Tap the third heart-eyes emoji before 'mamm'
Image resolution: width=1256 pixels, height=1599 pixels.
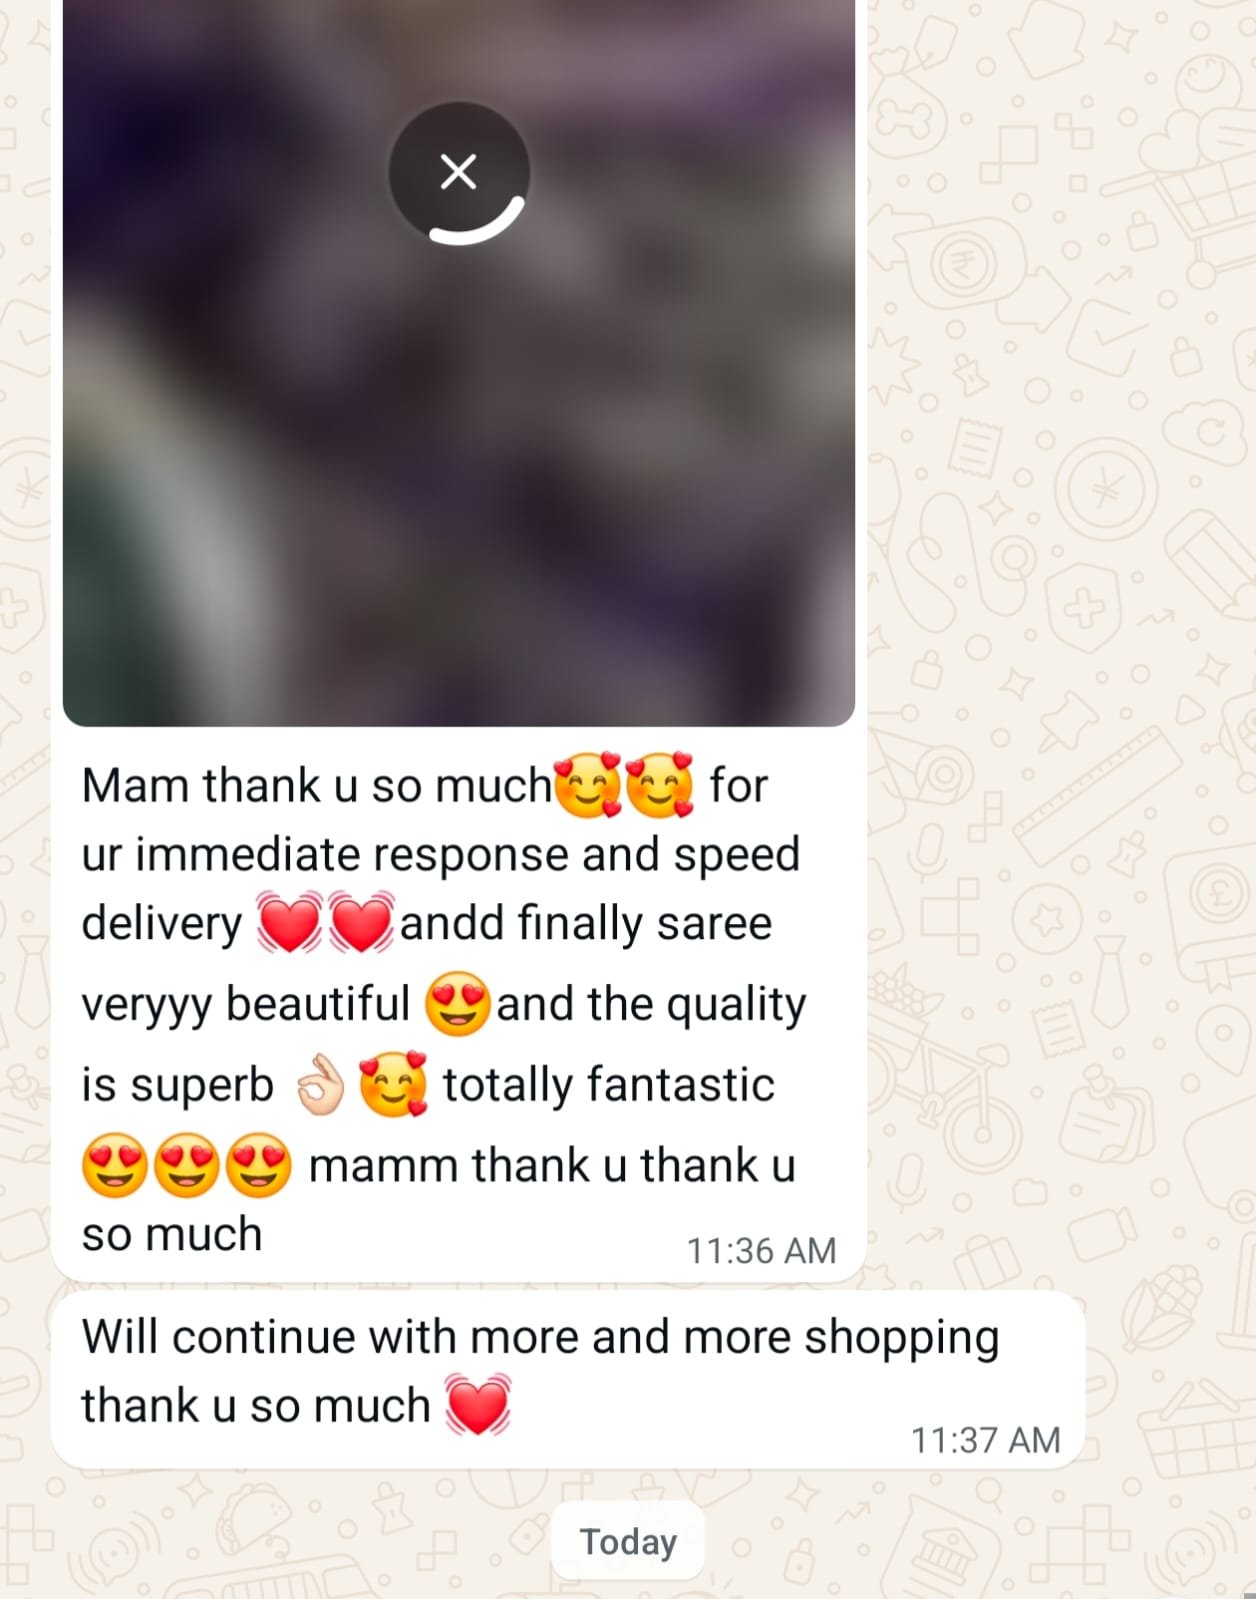[x=259, y=1166]
